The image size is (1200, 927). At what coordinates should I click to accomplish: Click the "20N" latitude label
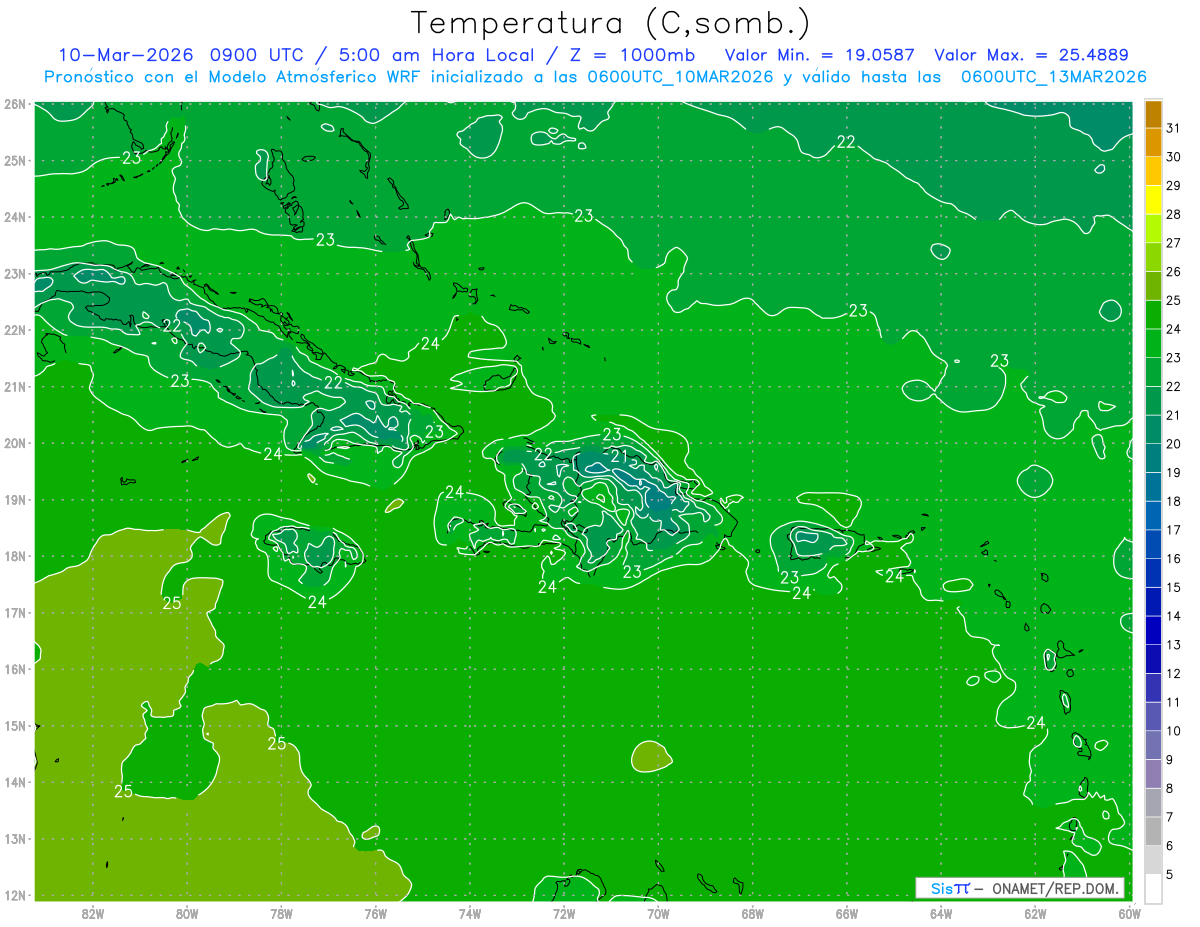[x=14, y=443]
